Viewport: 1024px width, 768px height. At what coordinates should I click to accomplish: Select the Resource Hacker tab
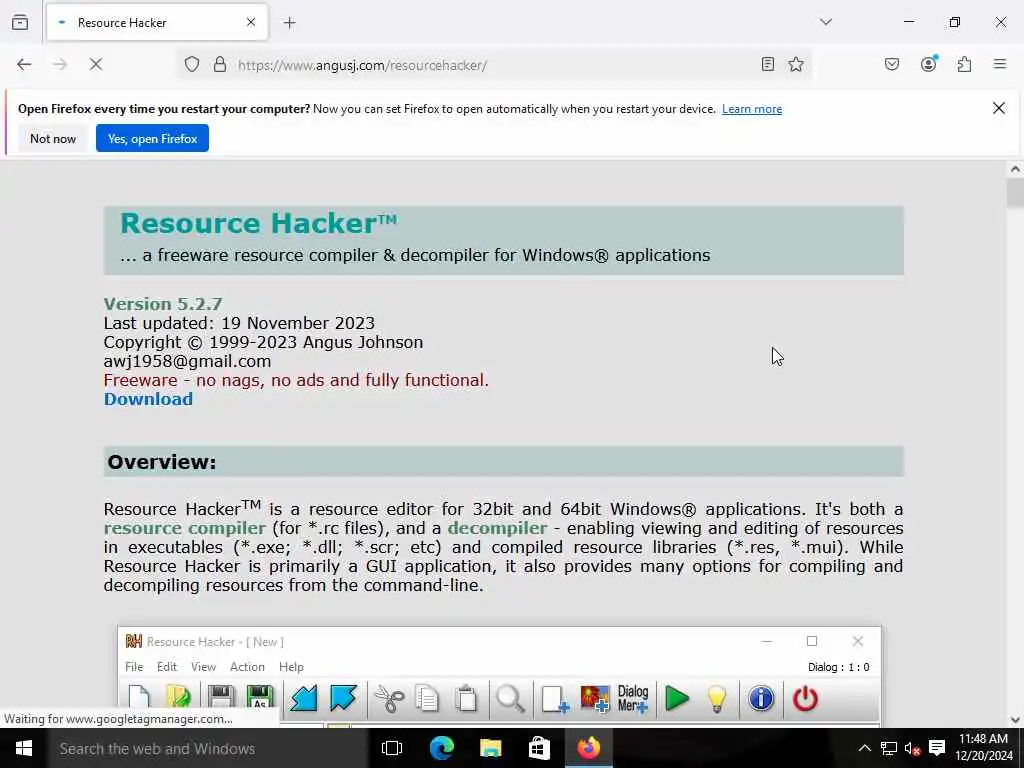tap(157, 22)
